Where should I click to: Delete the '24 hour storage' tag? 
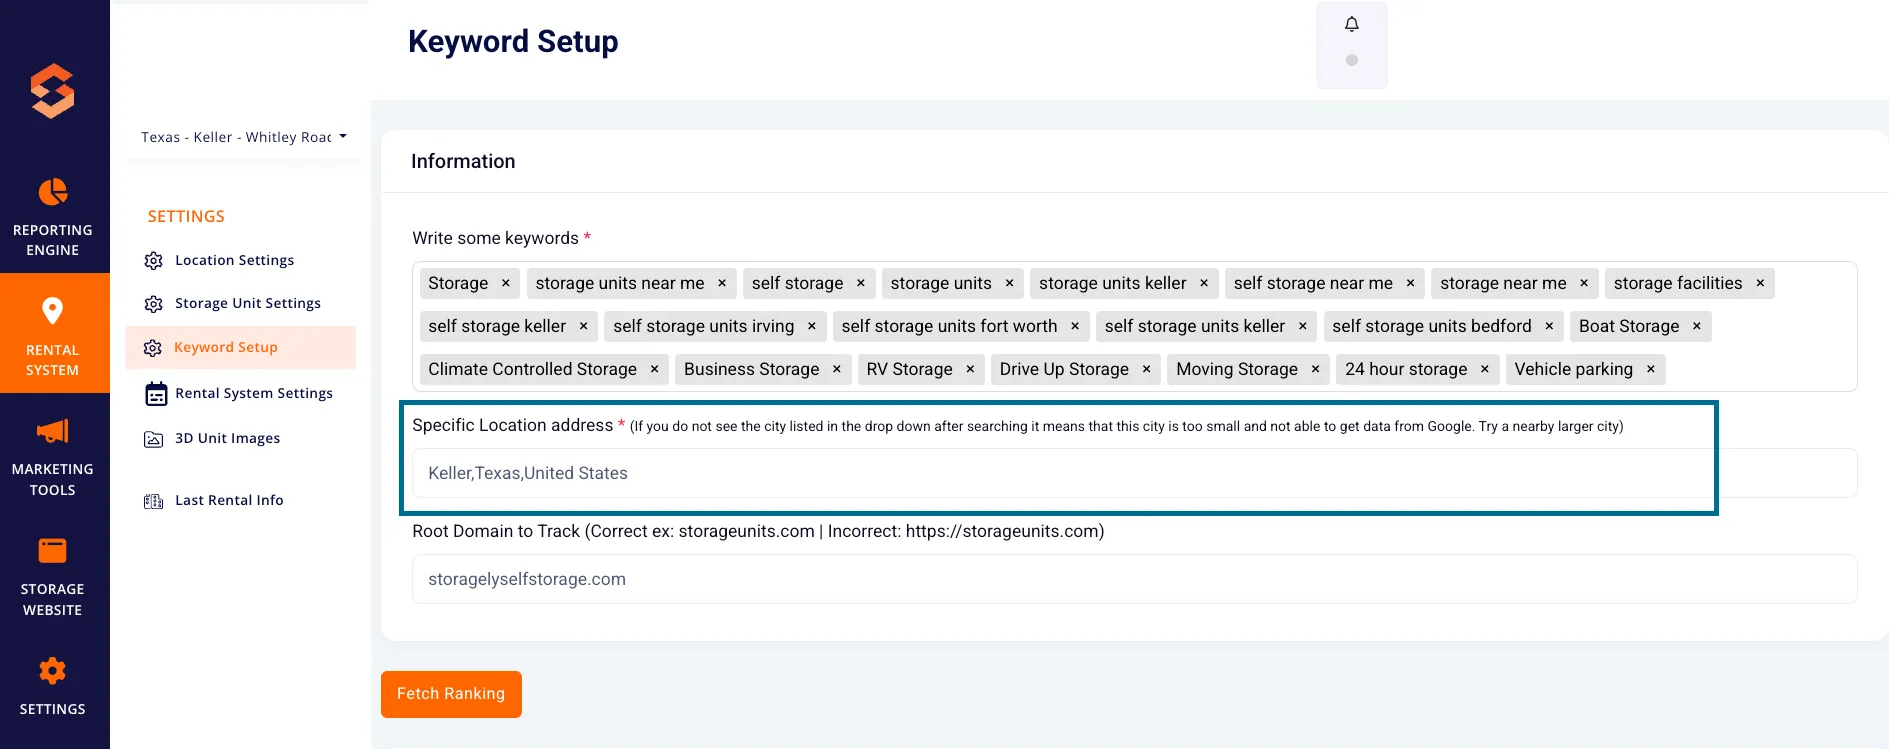tap(1485, 369)
